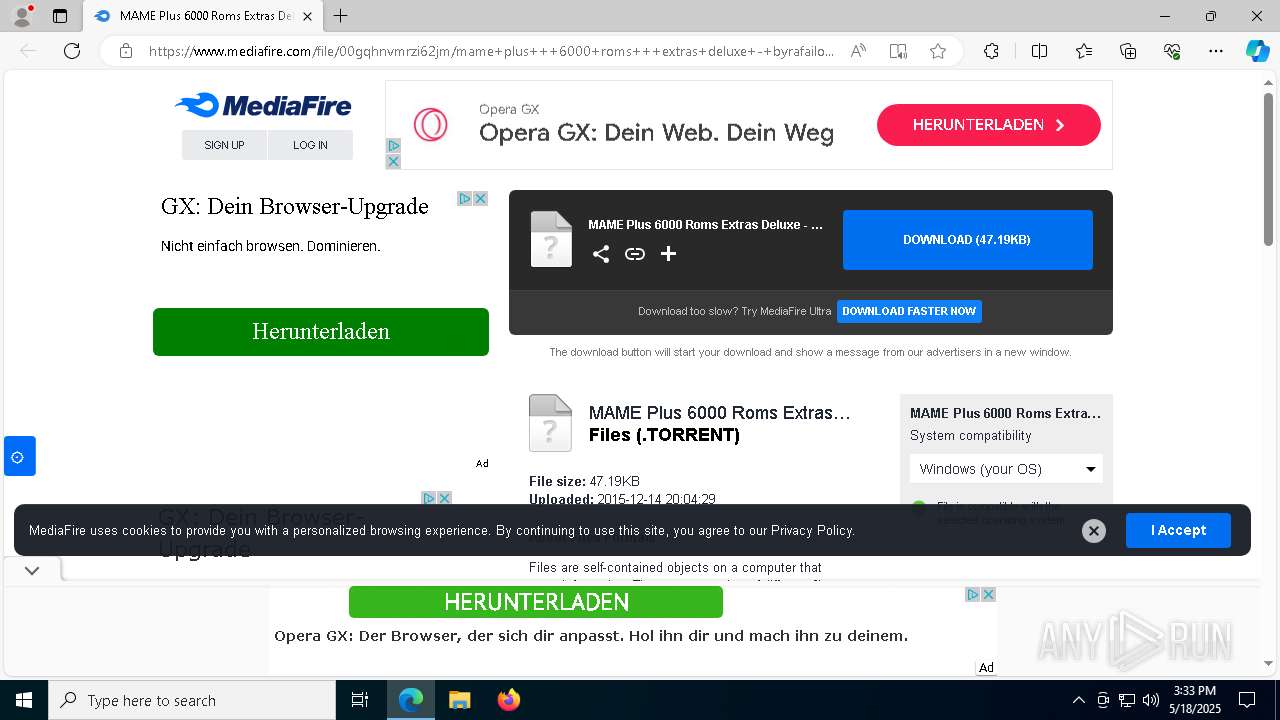
Task: View site information lock icon
Action: point(126,51)
